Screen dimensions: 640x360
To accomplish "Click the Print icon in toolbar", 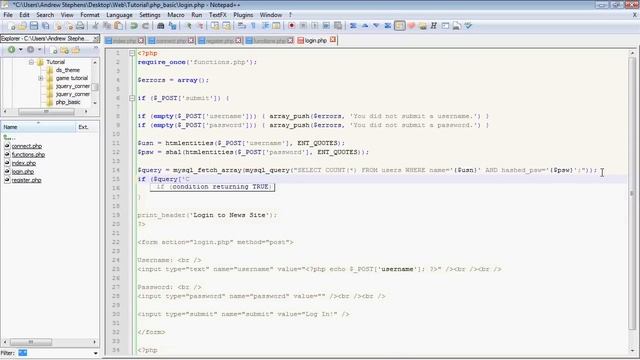I will pyautogui.click(x=80, y=26).
